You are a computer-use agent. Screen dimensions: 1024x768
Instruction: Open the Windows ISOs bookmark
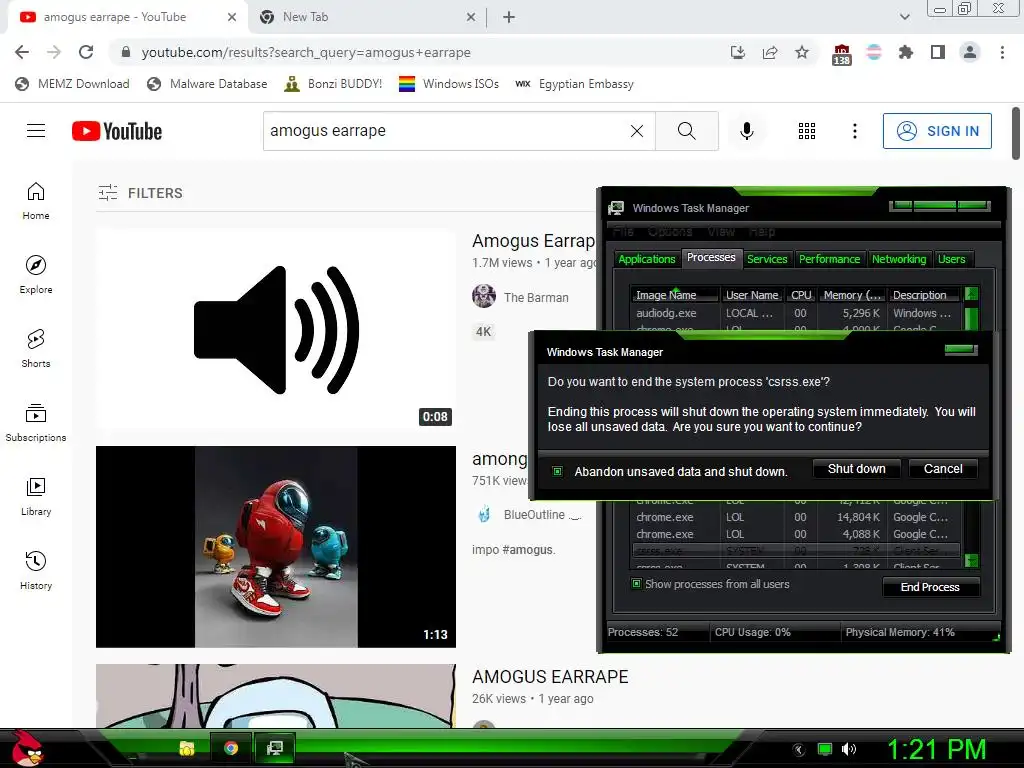pyautogui.click(x=449, y=84)
